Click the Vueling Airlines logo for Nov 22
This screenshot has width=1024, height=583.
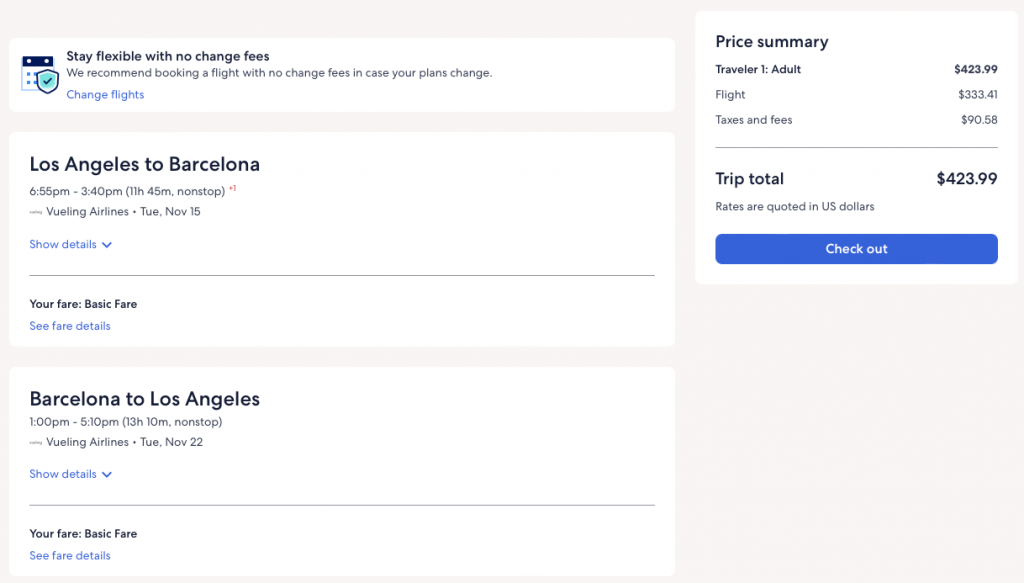[x=36, y=442]
